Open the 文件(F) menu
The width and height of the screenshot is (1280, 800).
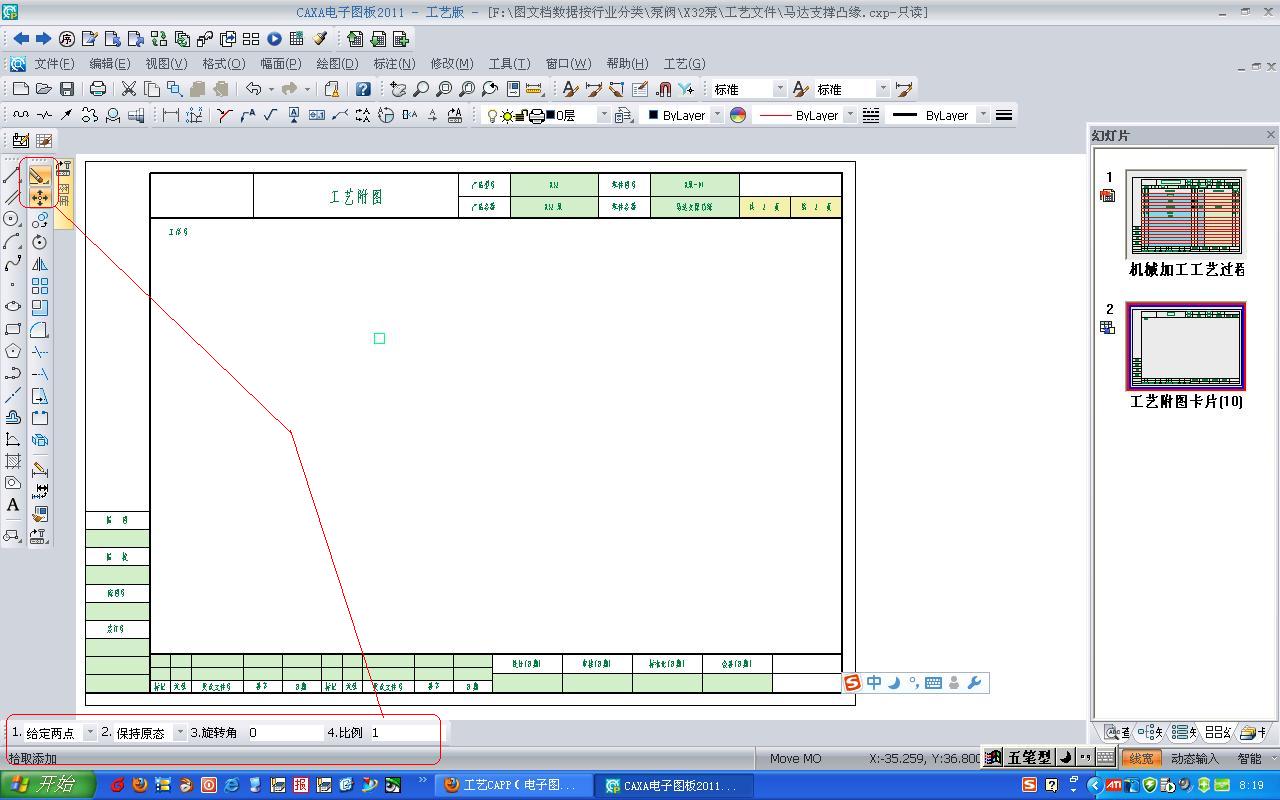click(54, 63)
